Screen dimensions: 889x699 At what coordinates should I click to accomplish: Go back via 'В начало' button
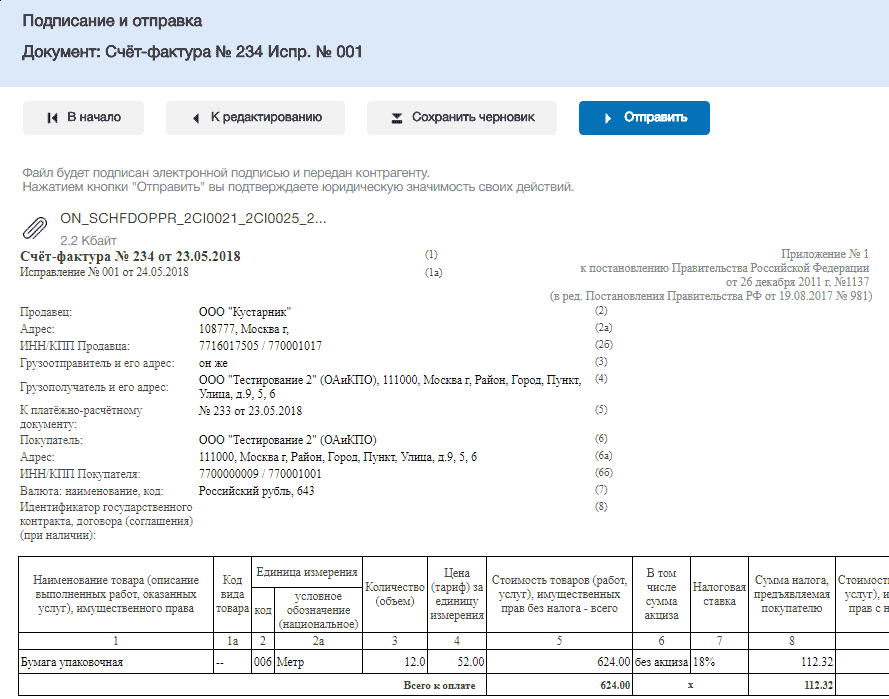coord(83,118)
